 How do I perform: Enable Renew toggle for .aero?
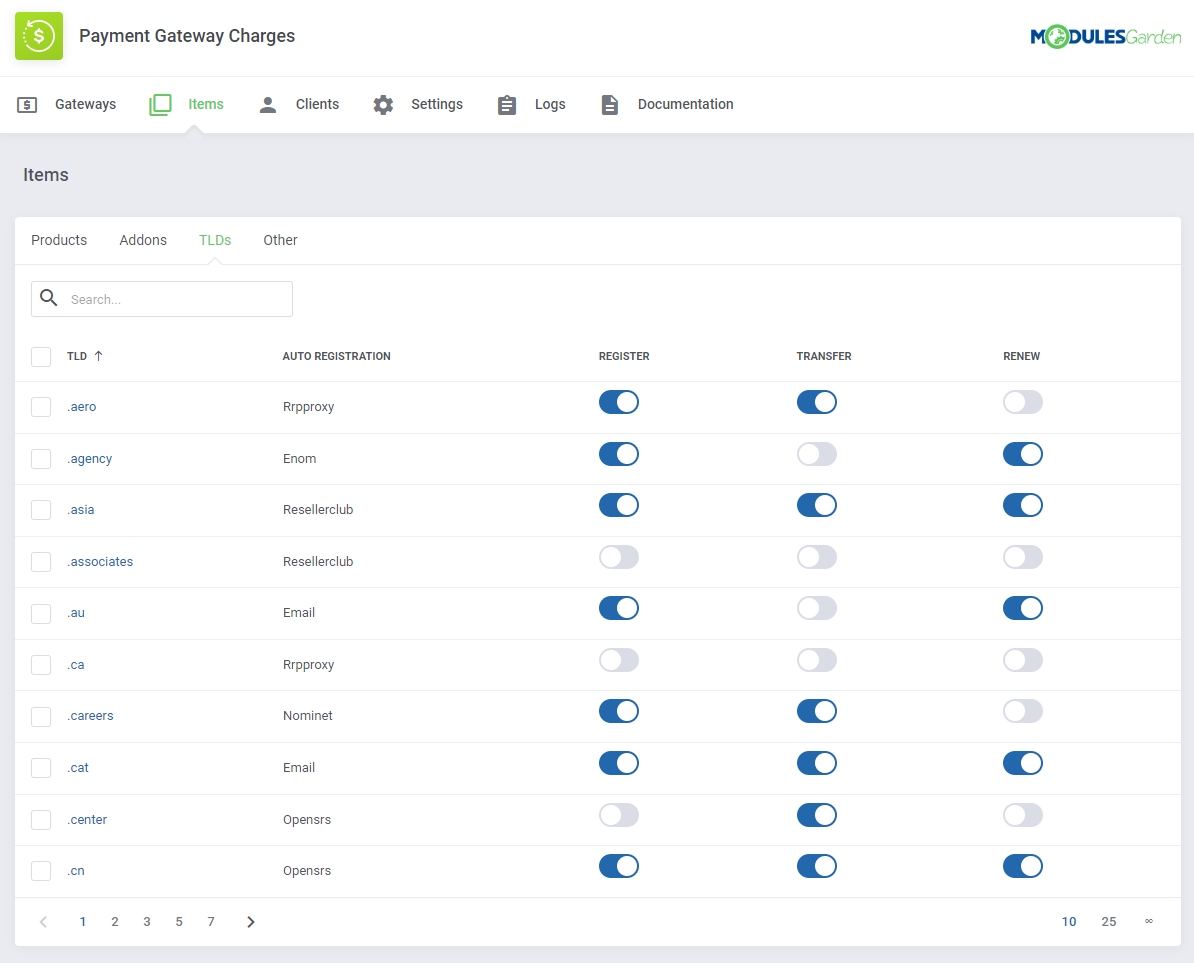click(1023, 402)
